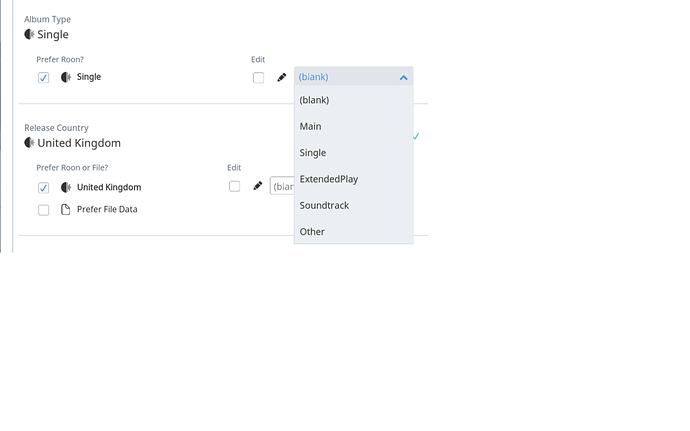690x431 pixels.
Task: Click the up chevron of the Album Type dropdown
Action: click(x=404, y=77)
